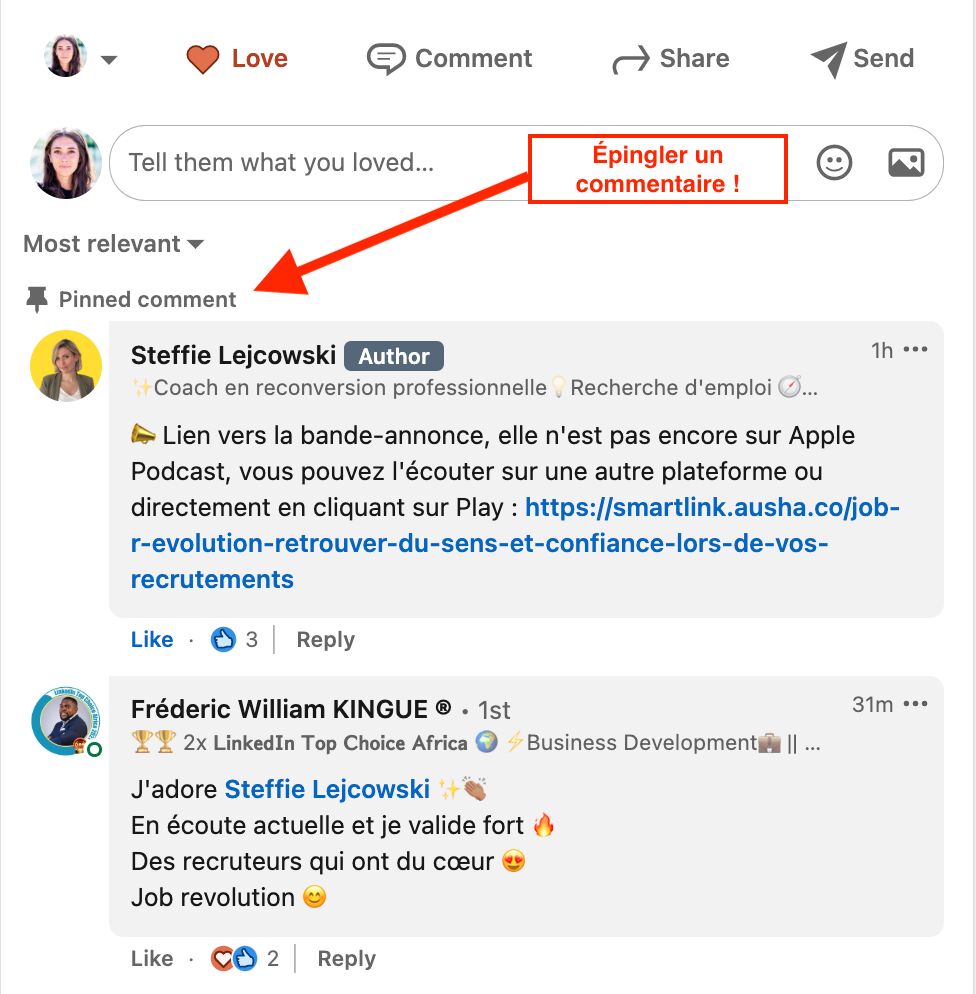
Task: Open the Most relevant sort dropdown
Action: 113,244
